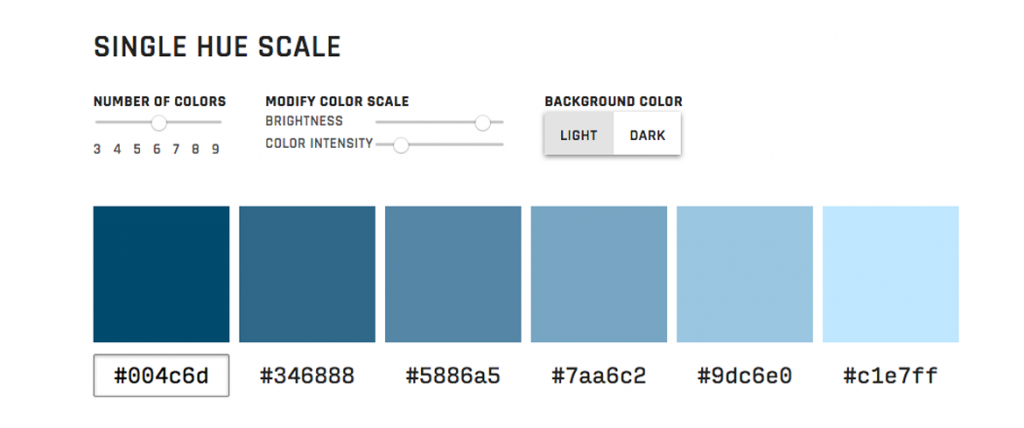Click the Color Intensity slider handle
The height and width of the screenshot is (428, 1024).
tap(401, 145)
